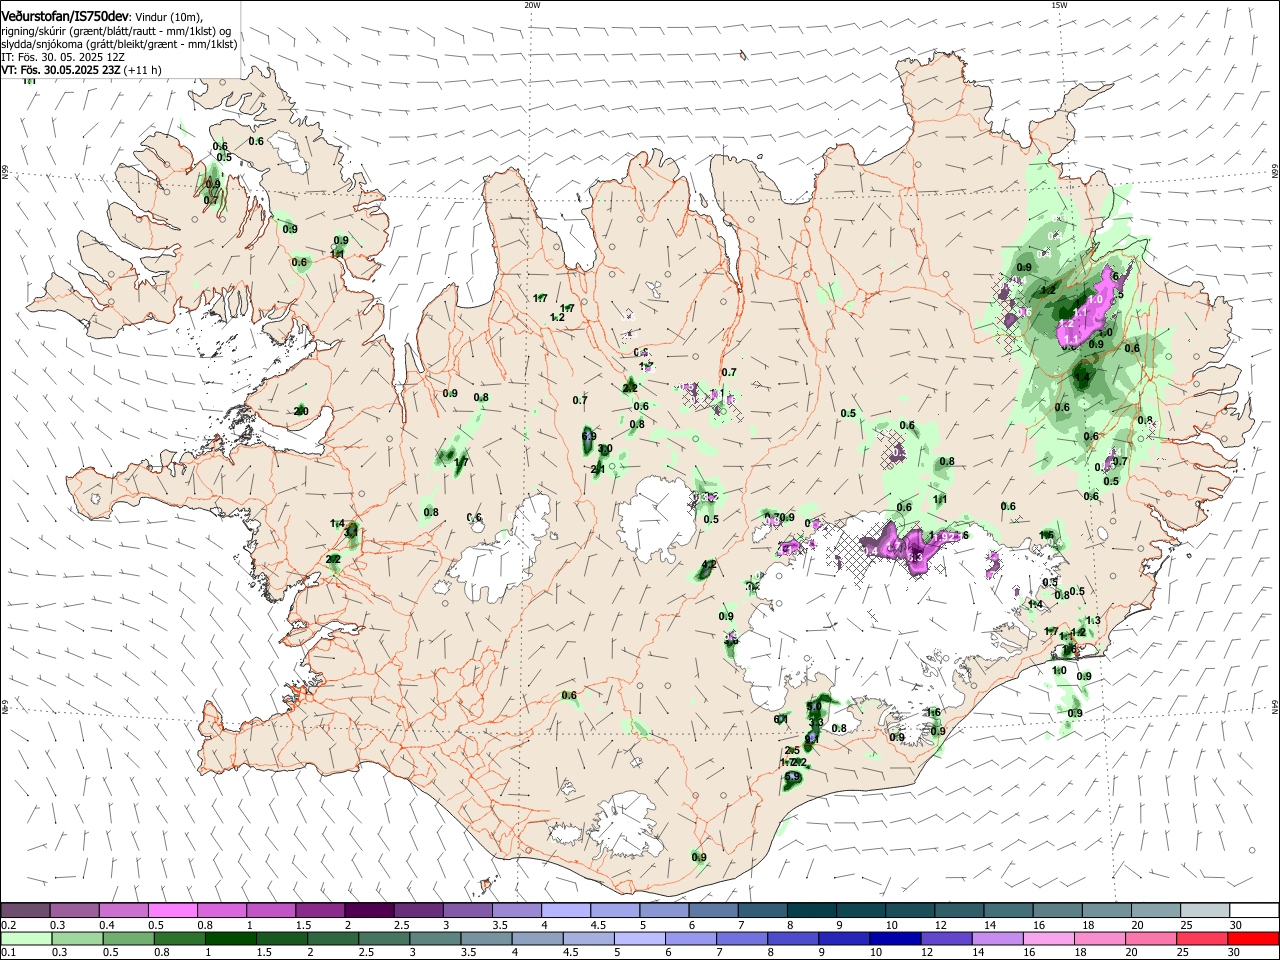Select the initial time line 'IT: Fös. 30. 05. 2025 12Z'
The image size is (1280, 960).
pyautogui.click(x=62, y=57)
